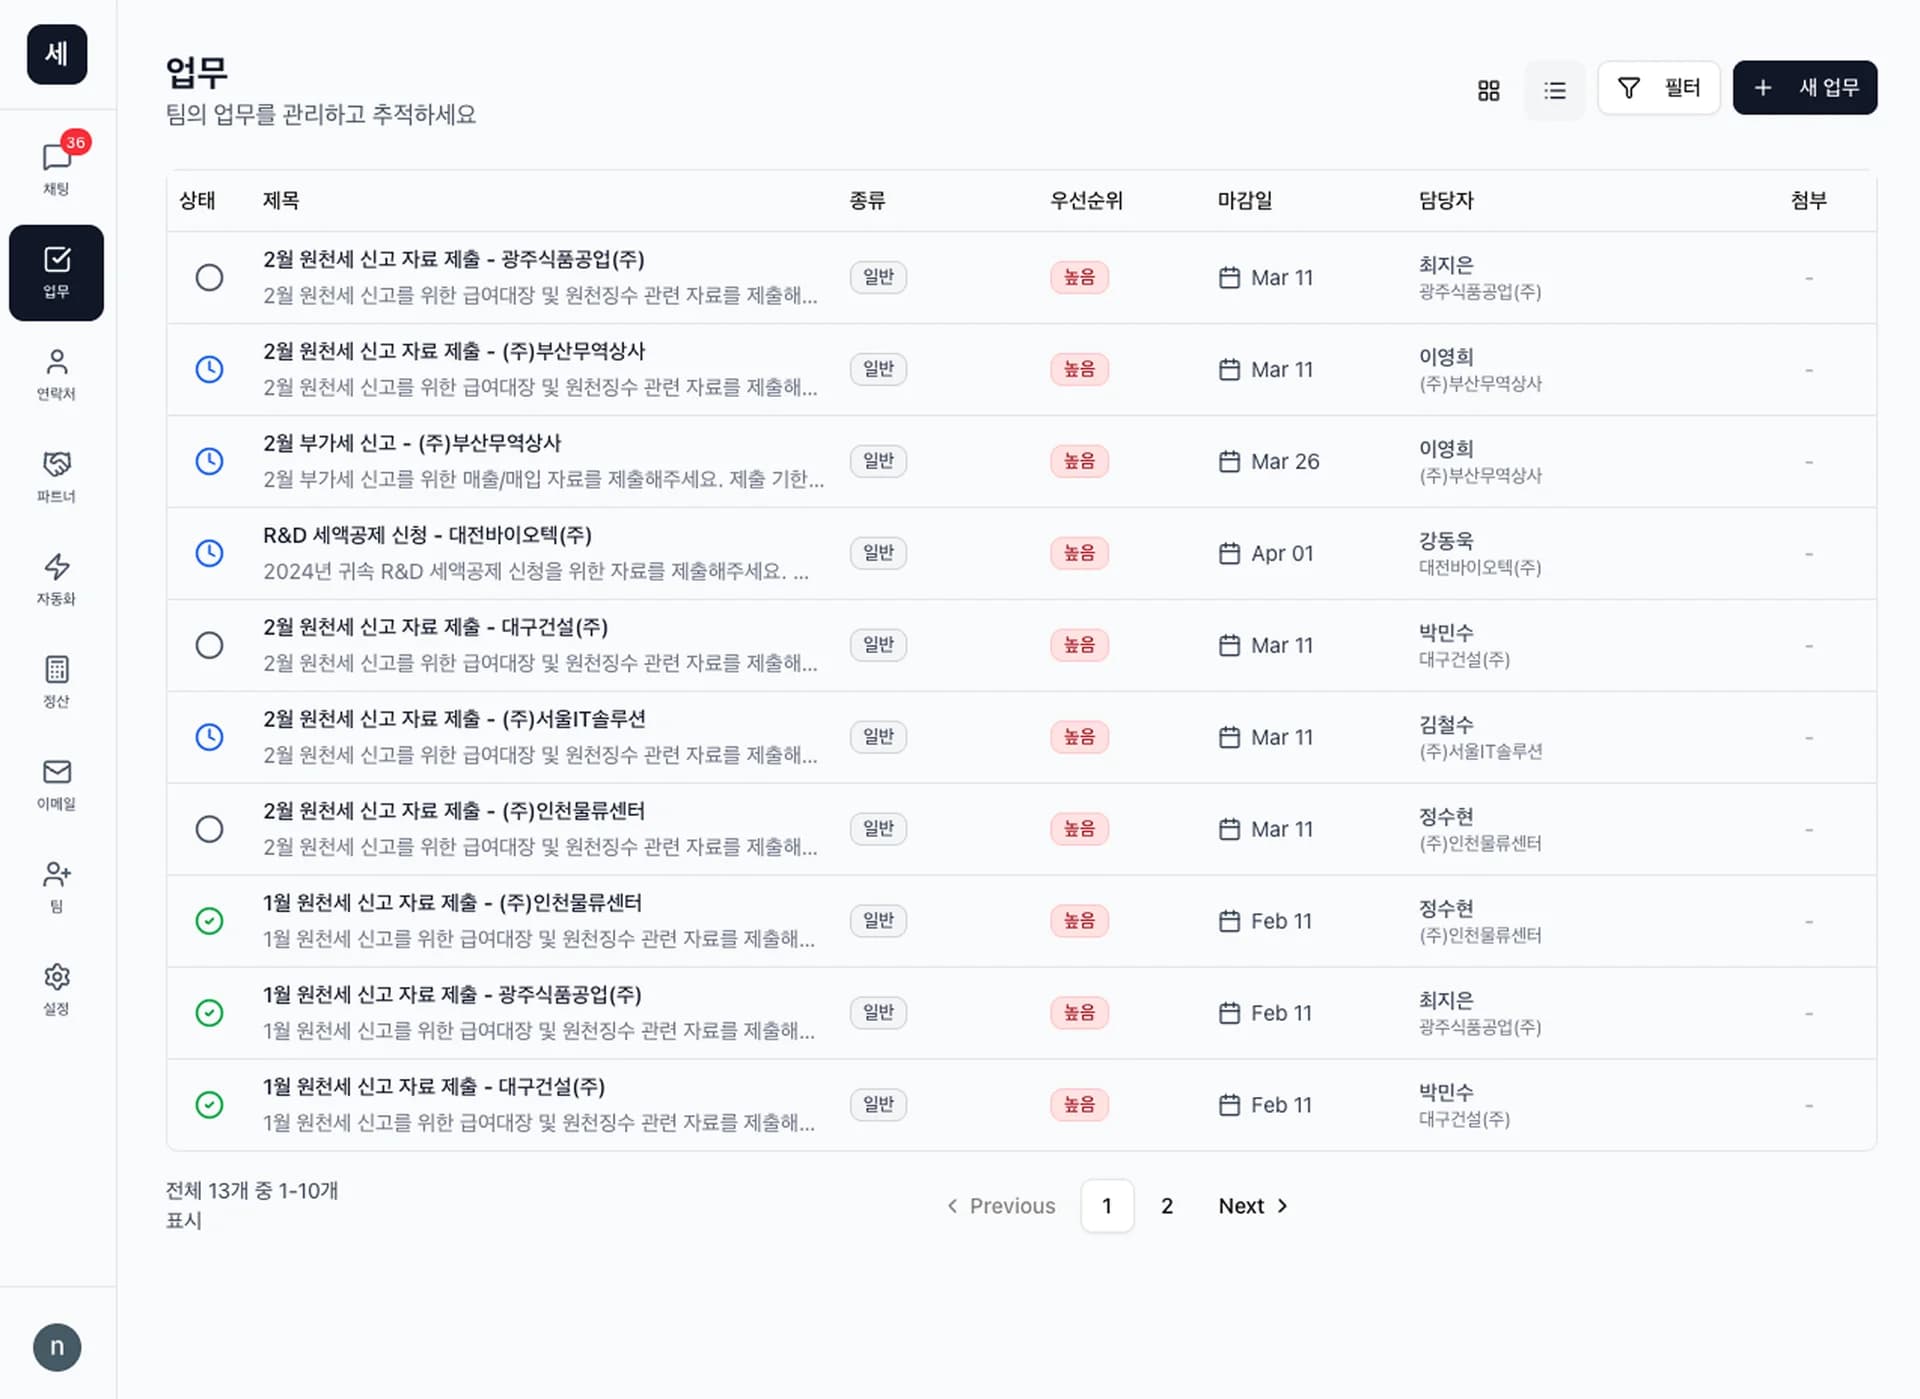Viewport: 1920px width, 1399px height.
Task: Open the 연락처 contacts section
Action: 56,372
